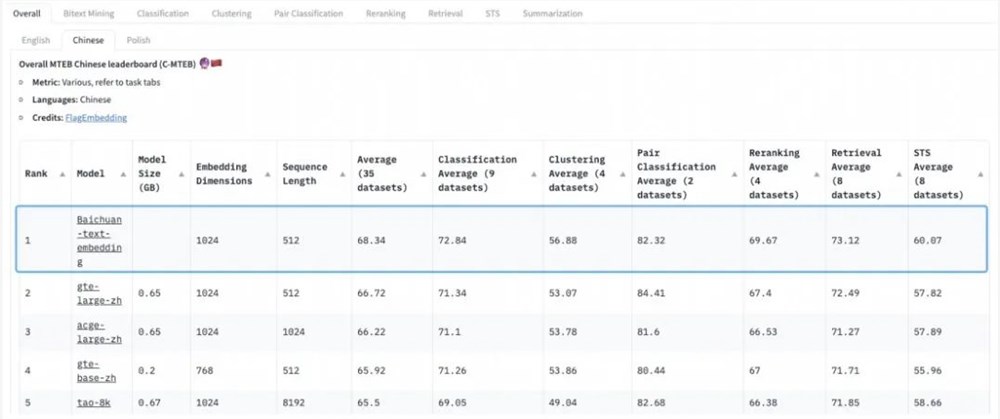This screenshot has width=1000, height=419.
Task: Click the tao-8k model link
Action: 94,402
